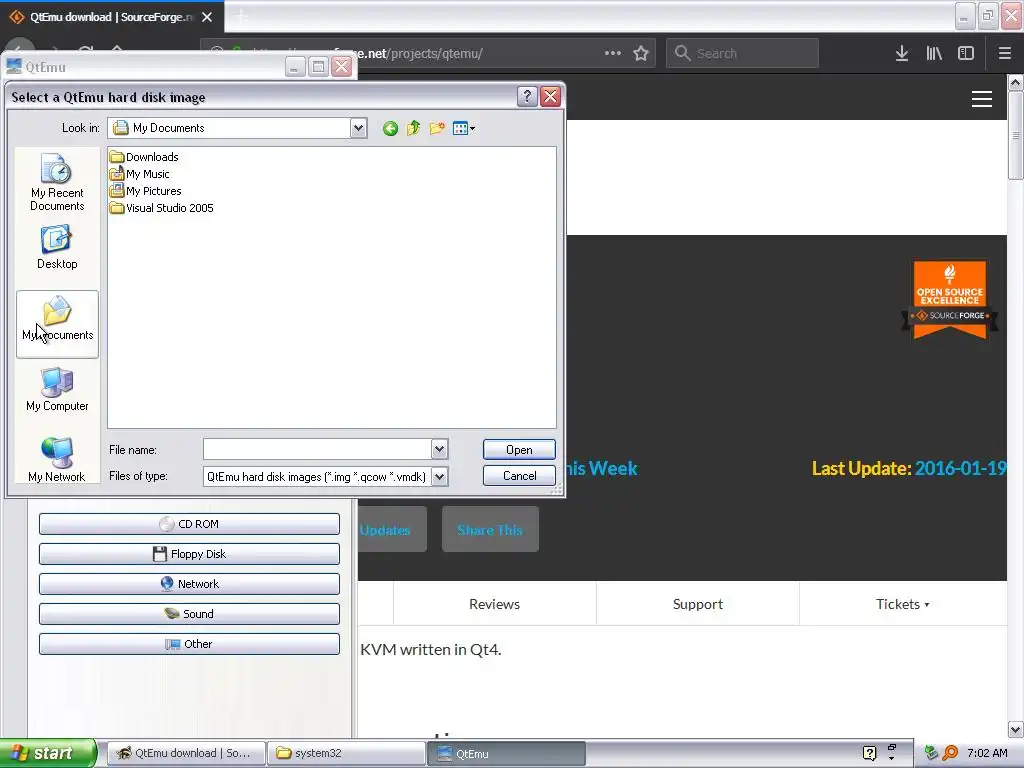Expand the Tickets tab dropdown
The width and height of the screenshot is (1024, 768).
903,604
